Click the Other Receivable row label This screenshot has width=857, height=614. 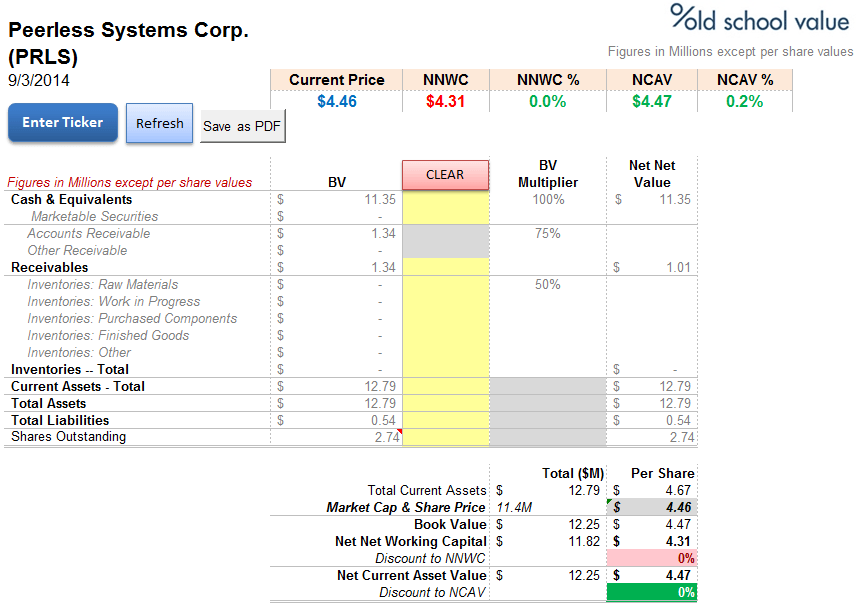77,250
